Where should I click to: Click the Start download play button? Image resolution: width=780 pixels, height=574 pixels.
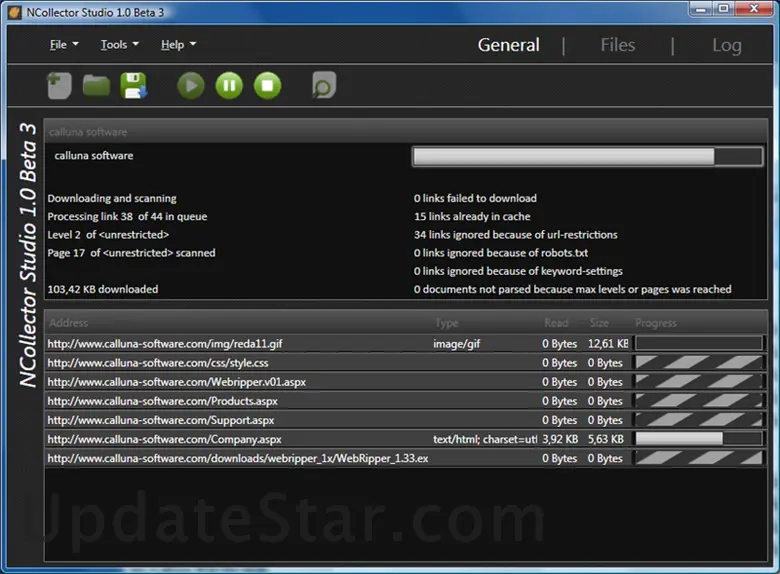[191, 86]
